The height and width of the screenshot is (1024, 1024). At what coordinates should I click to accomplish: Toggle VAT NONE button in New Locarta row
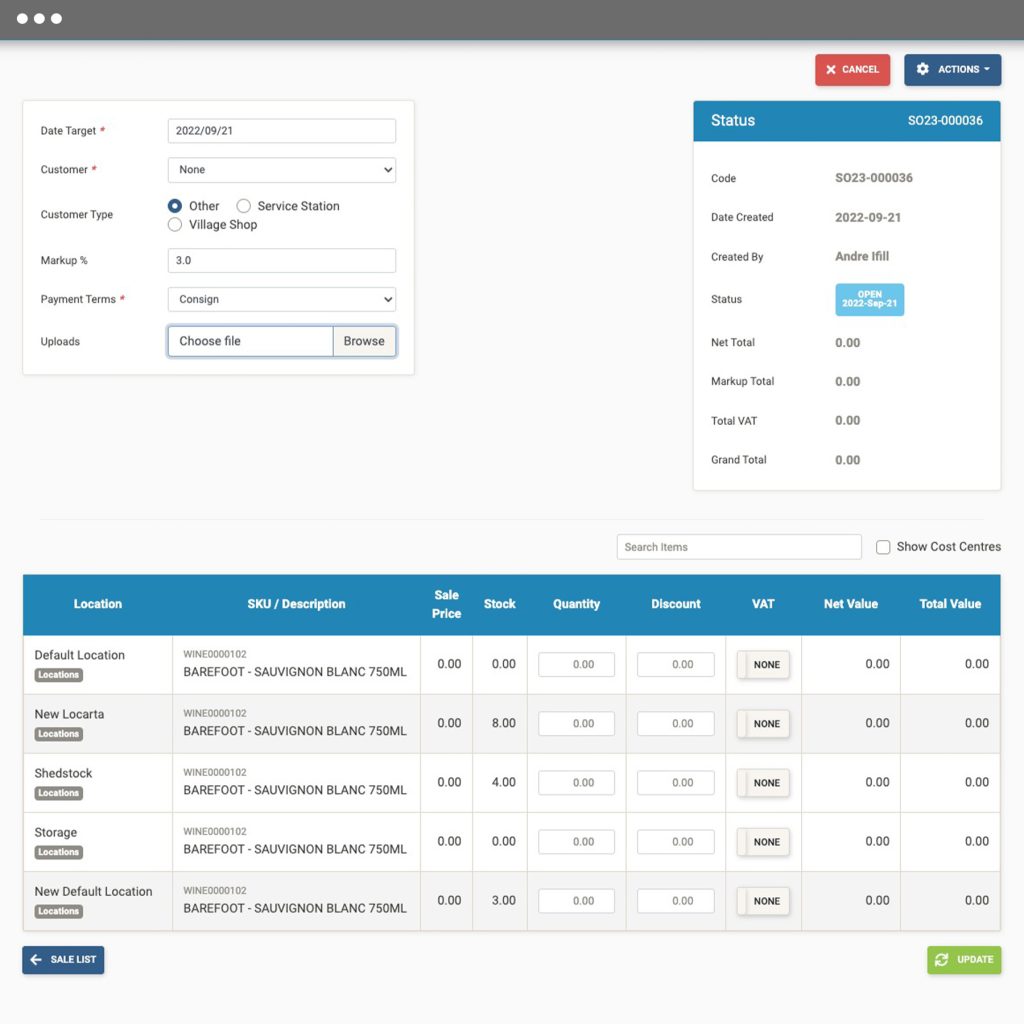(763, 724)
